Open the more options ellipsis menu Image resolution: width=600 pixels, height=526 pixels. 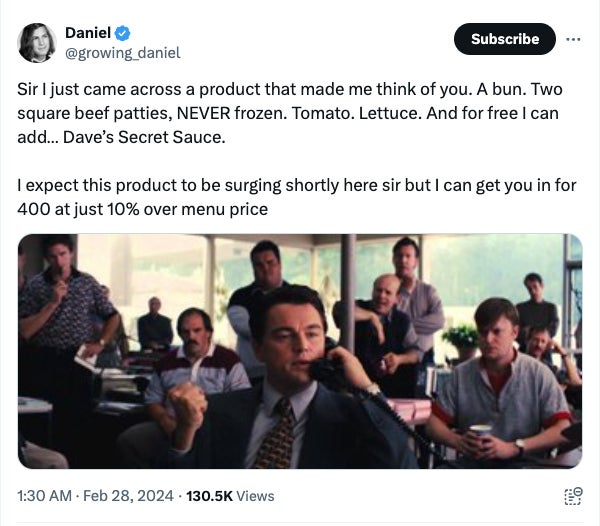573,39
